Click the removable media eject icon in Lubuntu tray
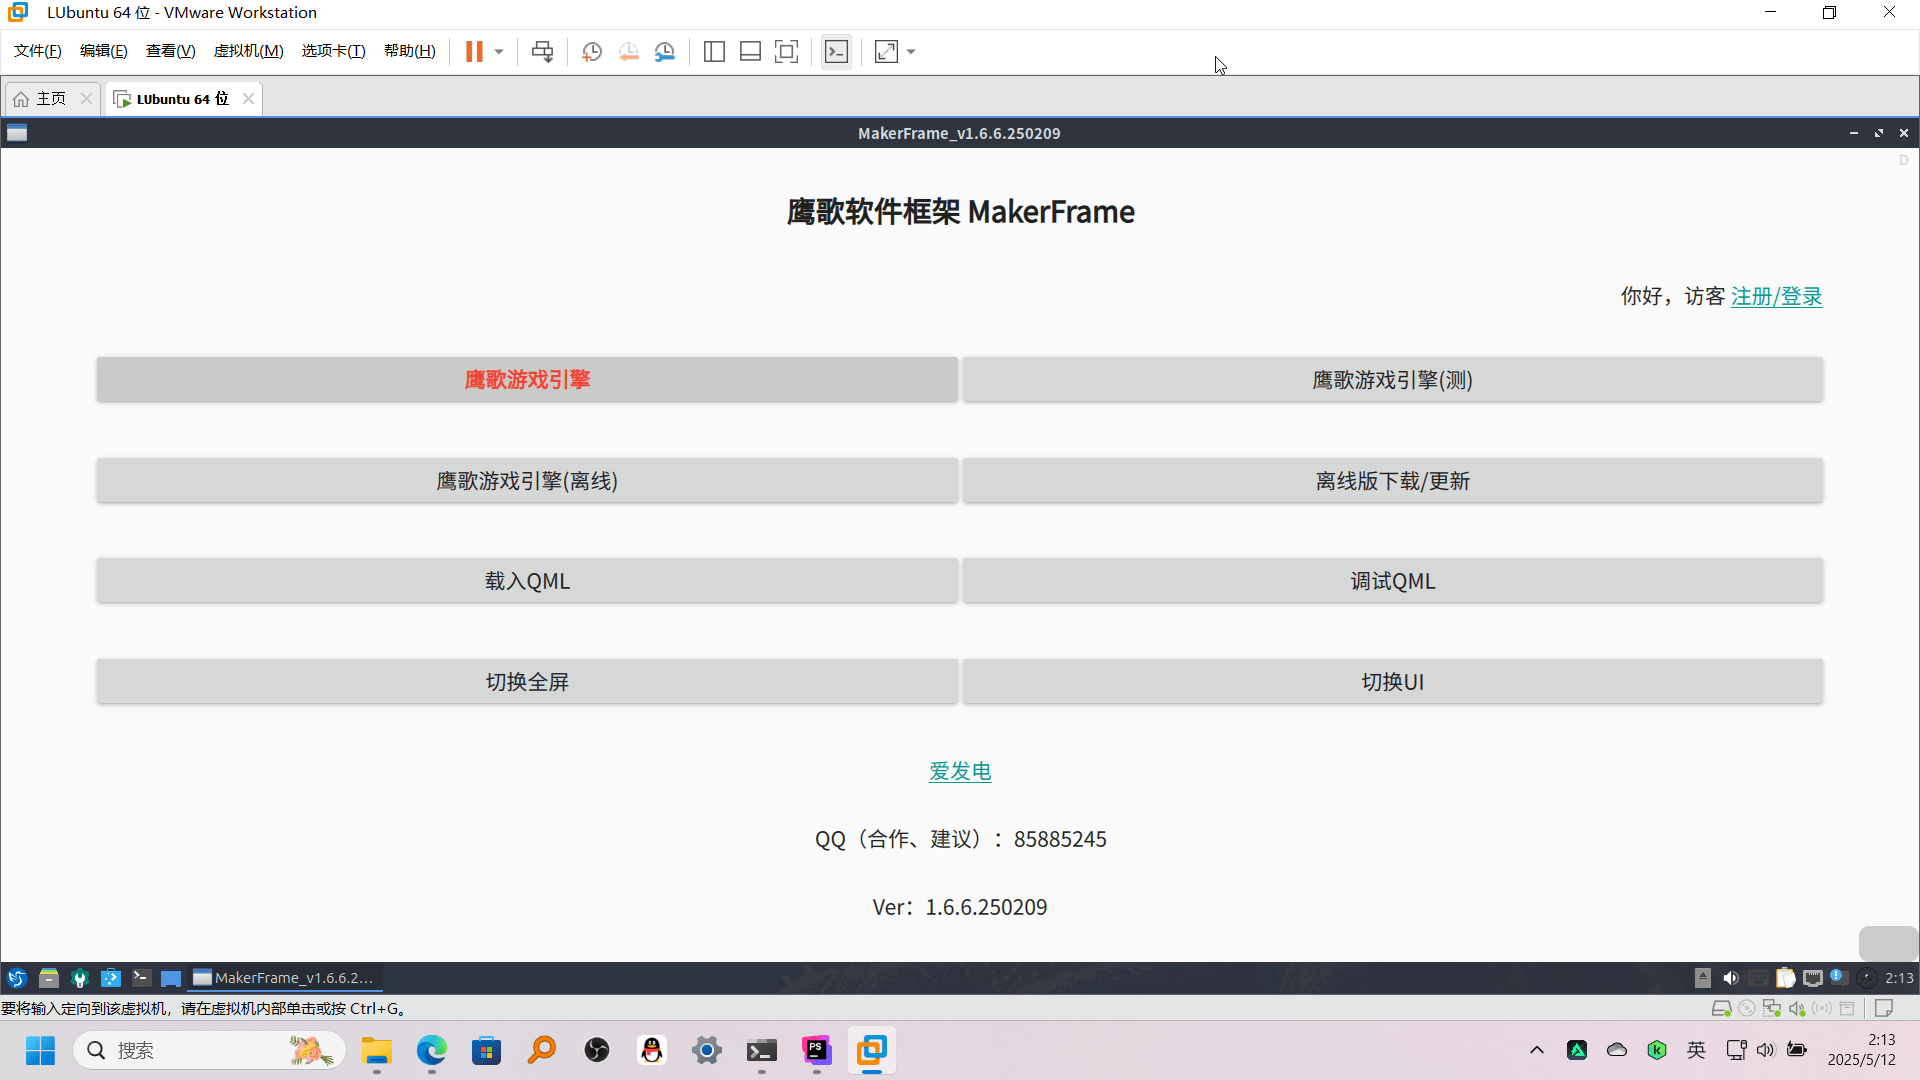Screen dimensions: 1920x1080 click(x=1703, y=978)
